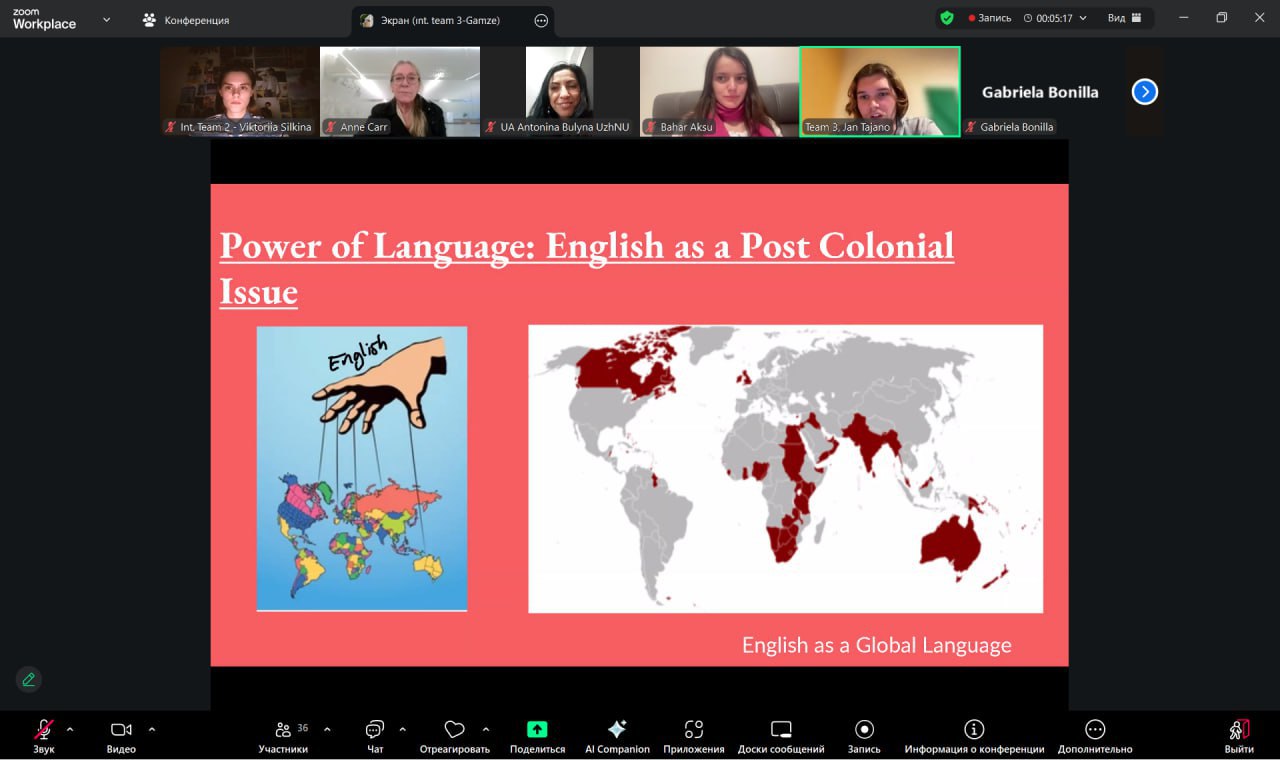Open the Вид view dropdown
This screenshot has width=1280, height=760.
pyautogui.click(x=1125, y=17)
